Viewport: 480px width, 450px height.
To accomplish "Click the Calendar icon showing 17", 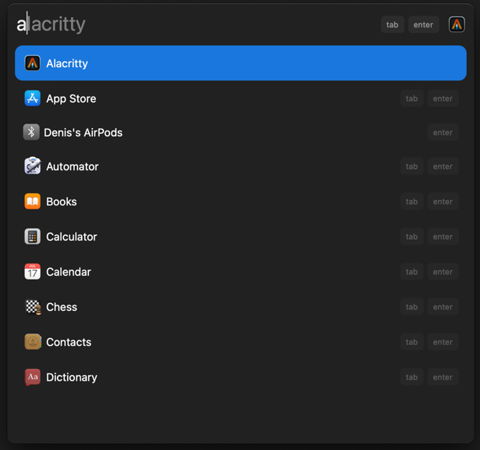I will (x=32, y=272).
